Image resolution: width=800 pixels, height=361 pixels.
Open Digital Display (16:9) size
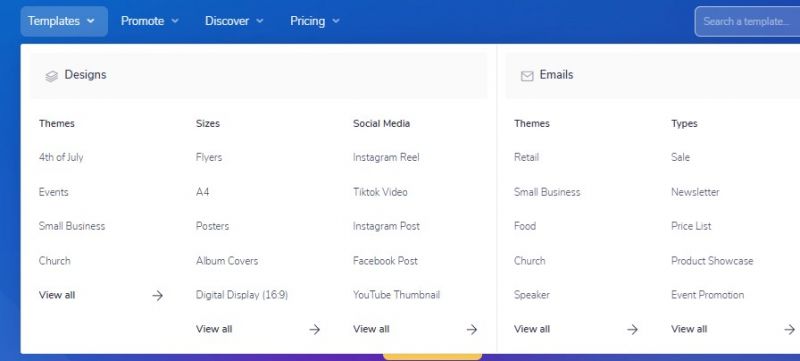click(242, 295)
